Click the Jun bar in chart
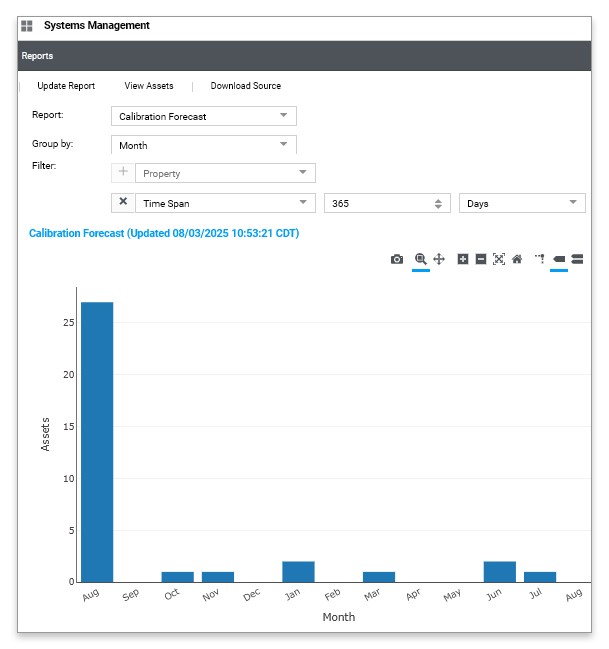 click(x=500, y=572)
